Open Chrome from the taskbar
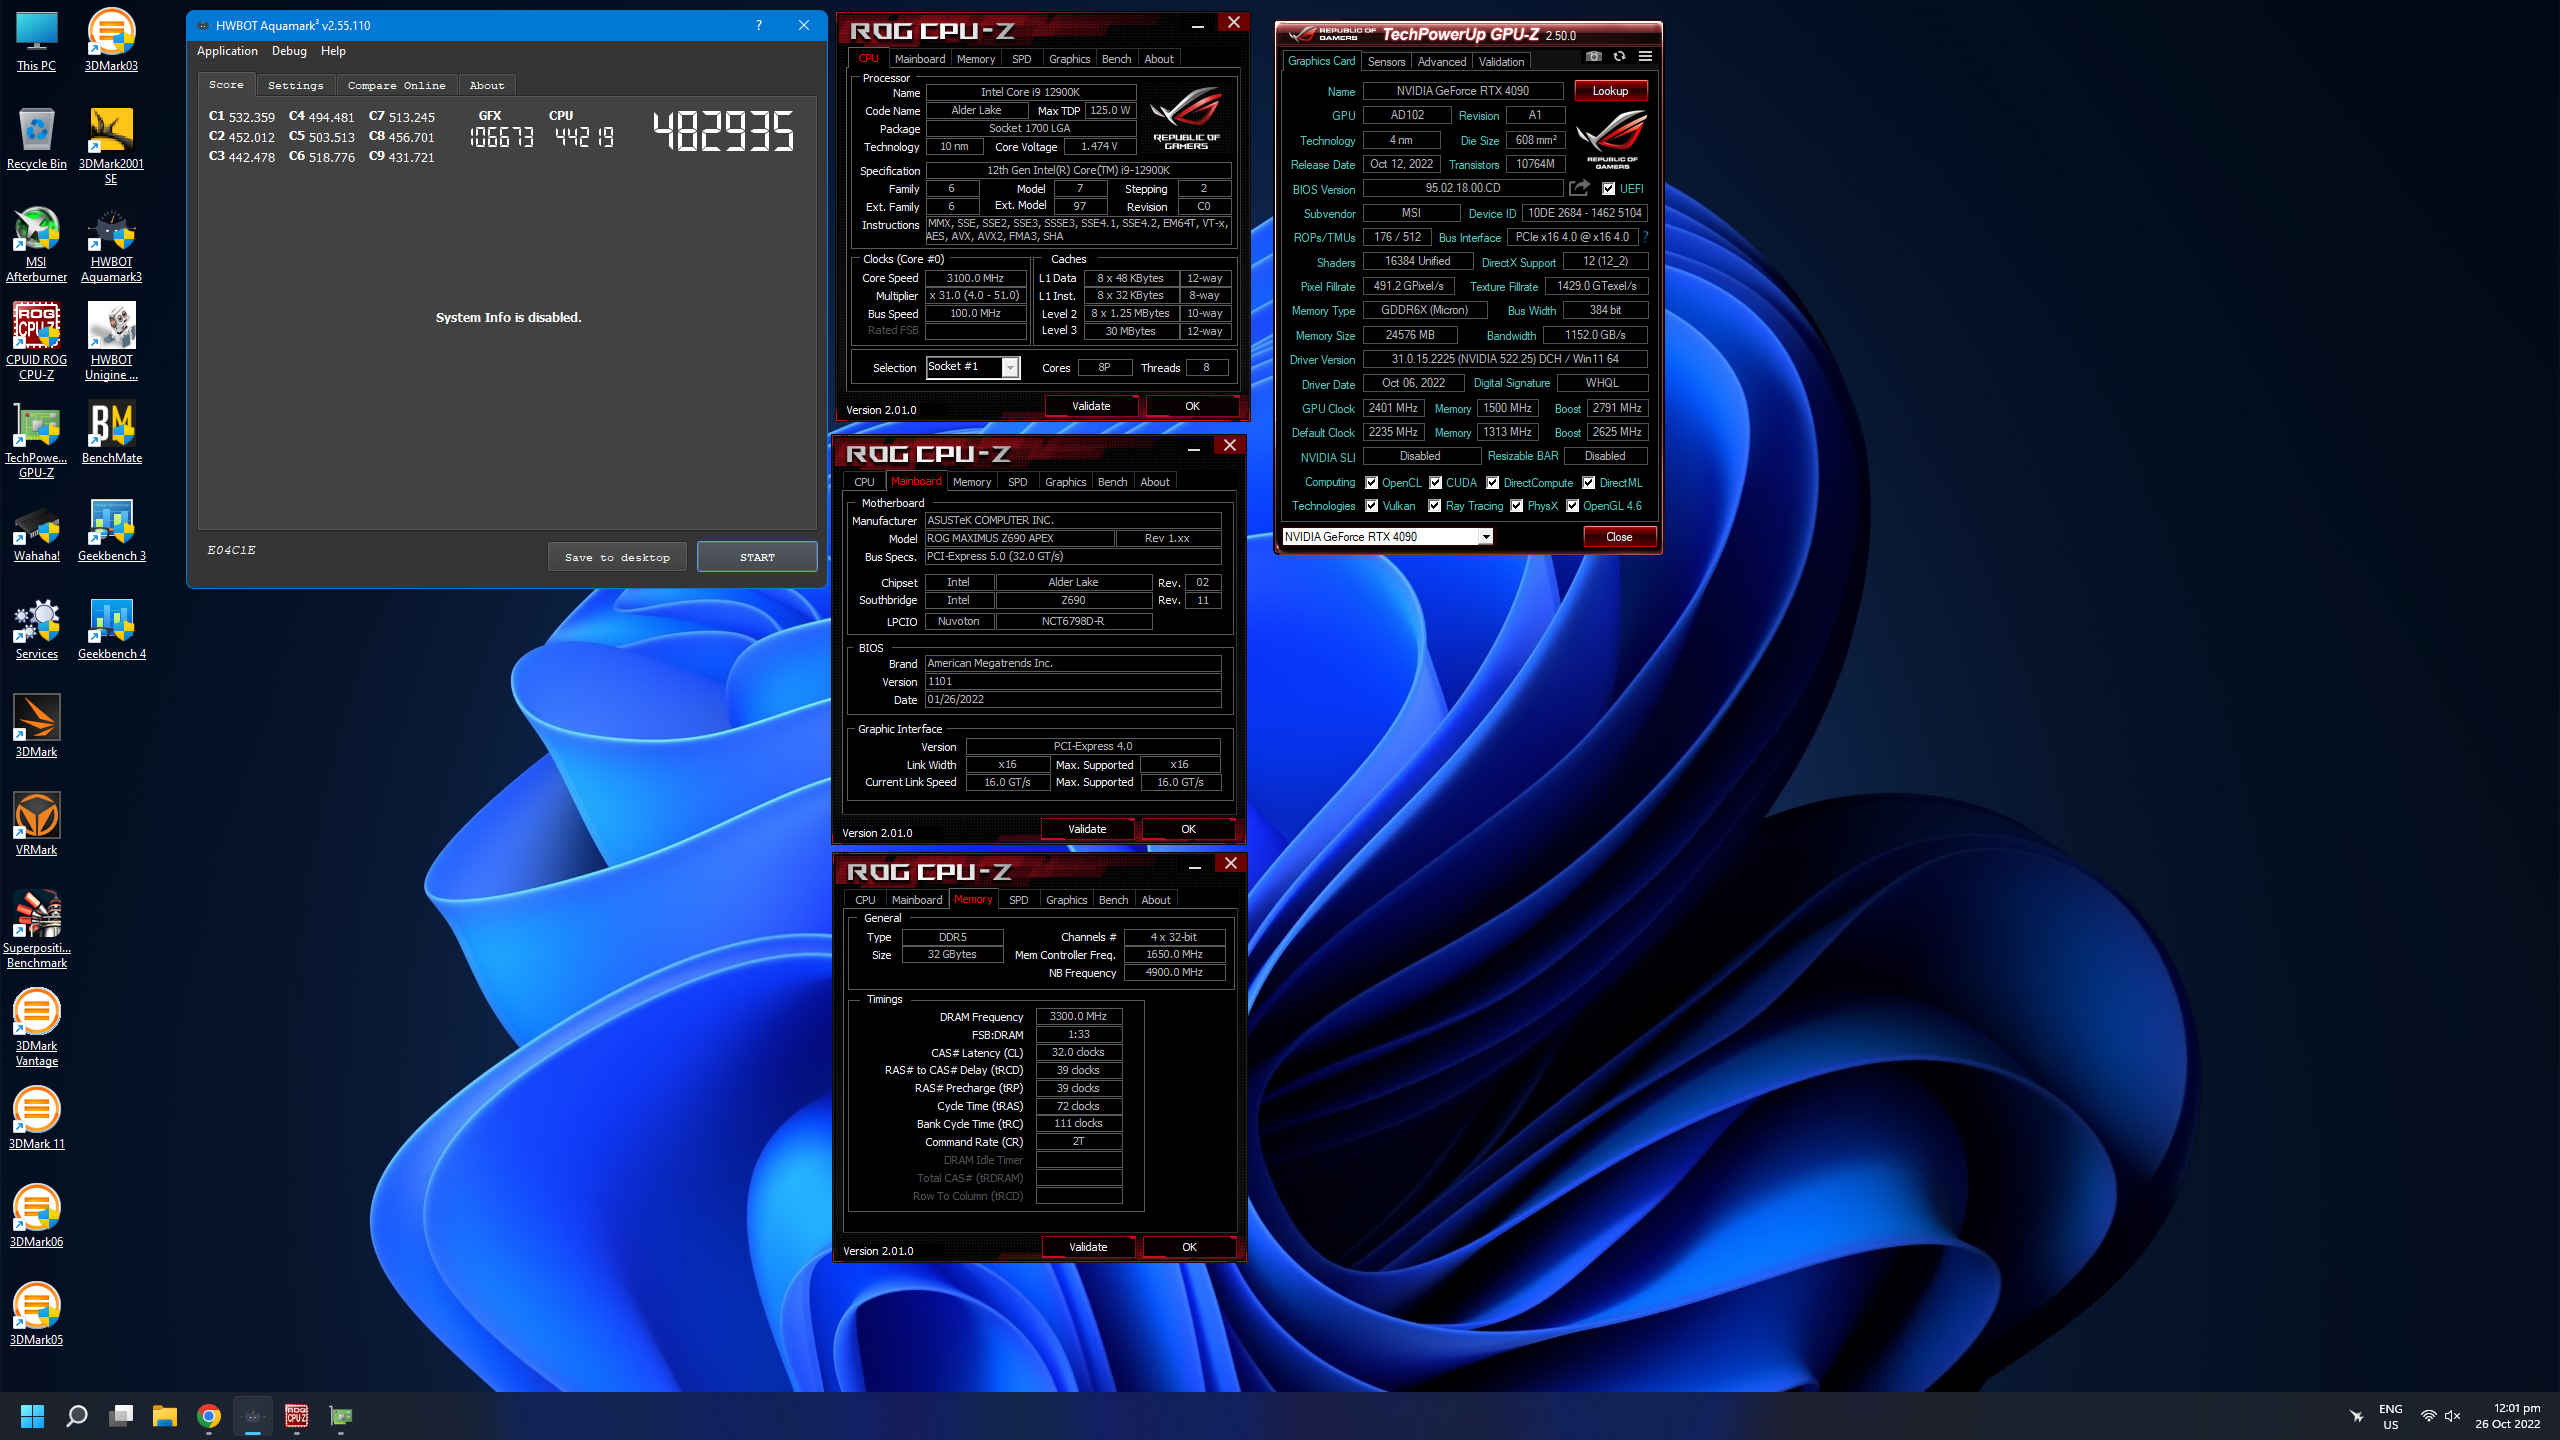 [x=209, y=1416]
